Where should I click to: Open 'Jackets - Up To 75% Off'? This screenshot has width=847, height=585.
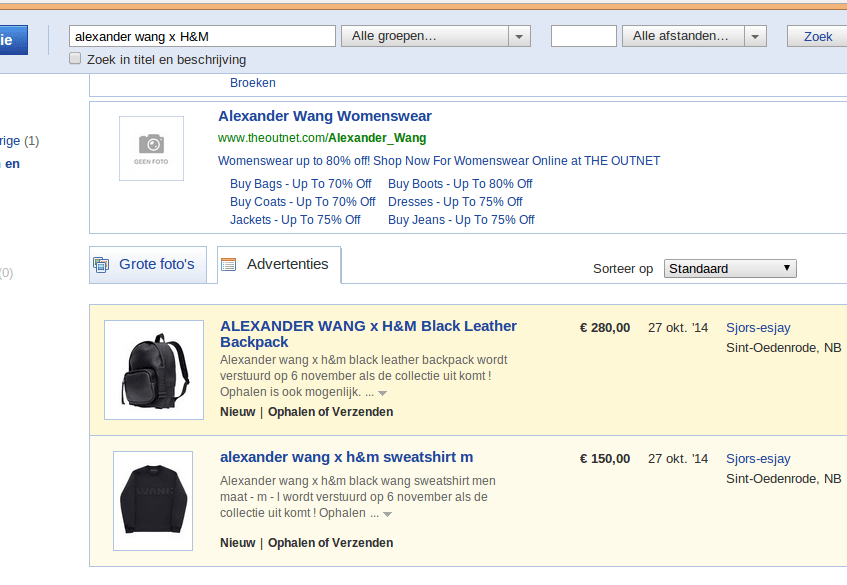point(295,220)
